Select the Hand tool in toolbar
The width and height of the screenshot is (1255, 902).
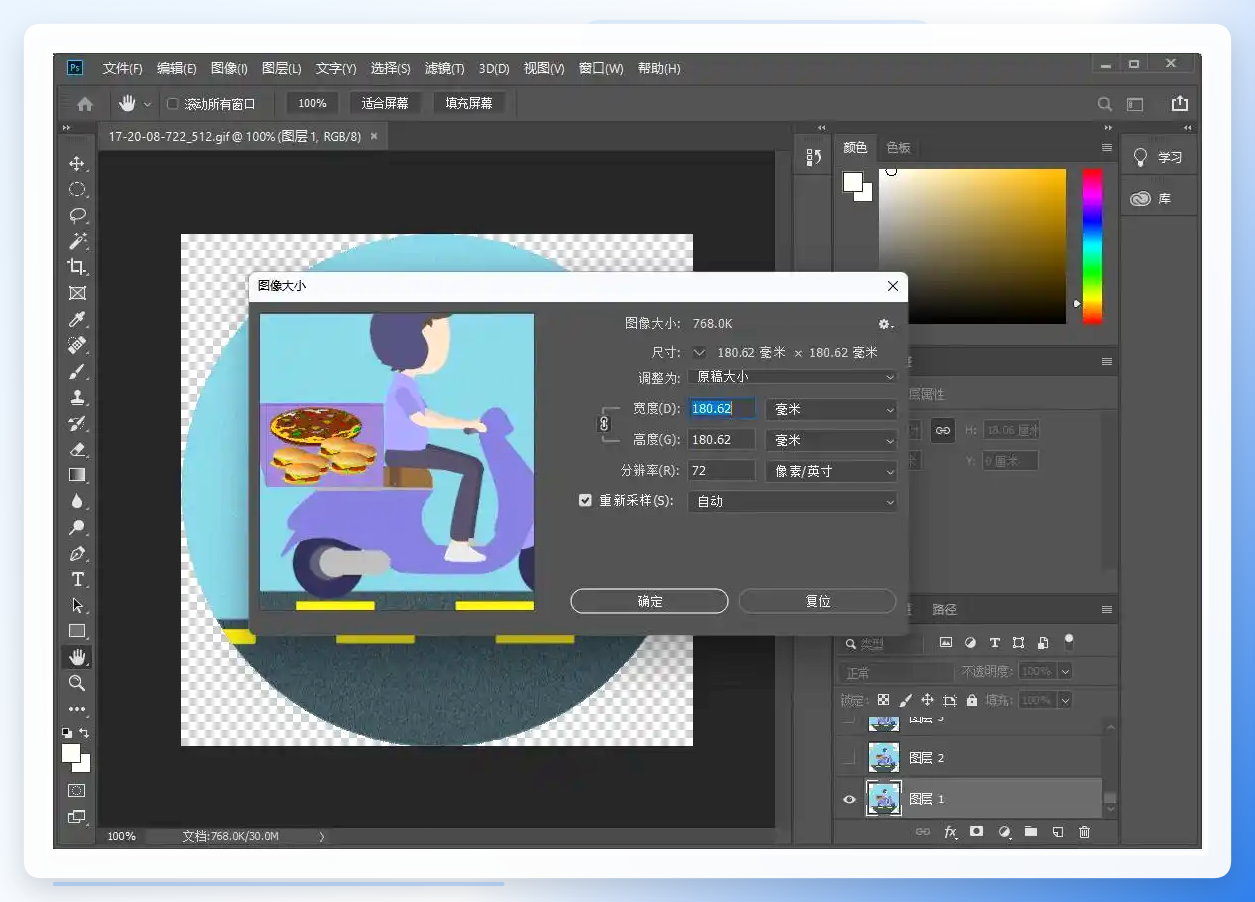77,657
